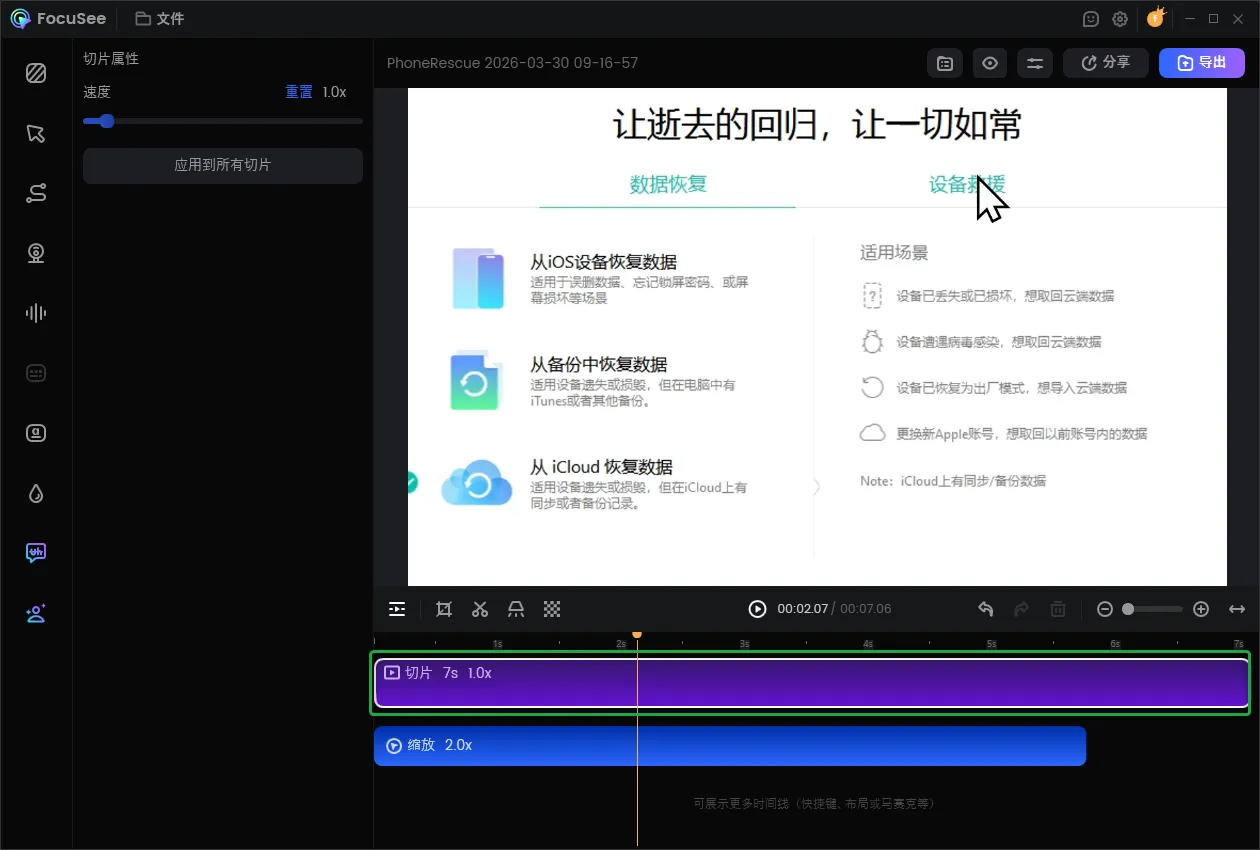The height and width of the screenshot is (850, 1260).
Task: Click the 导出 export button
Action: [1202, 63]
